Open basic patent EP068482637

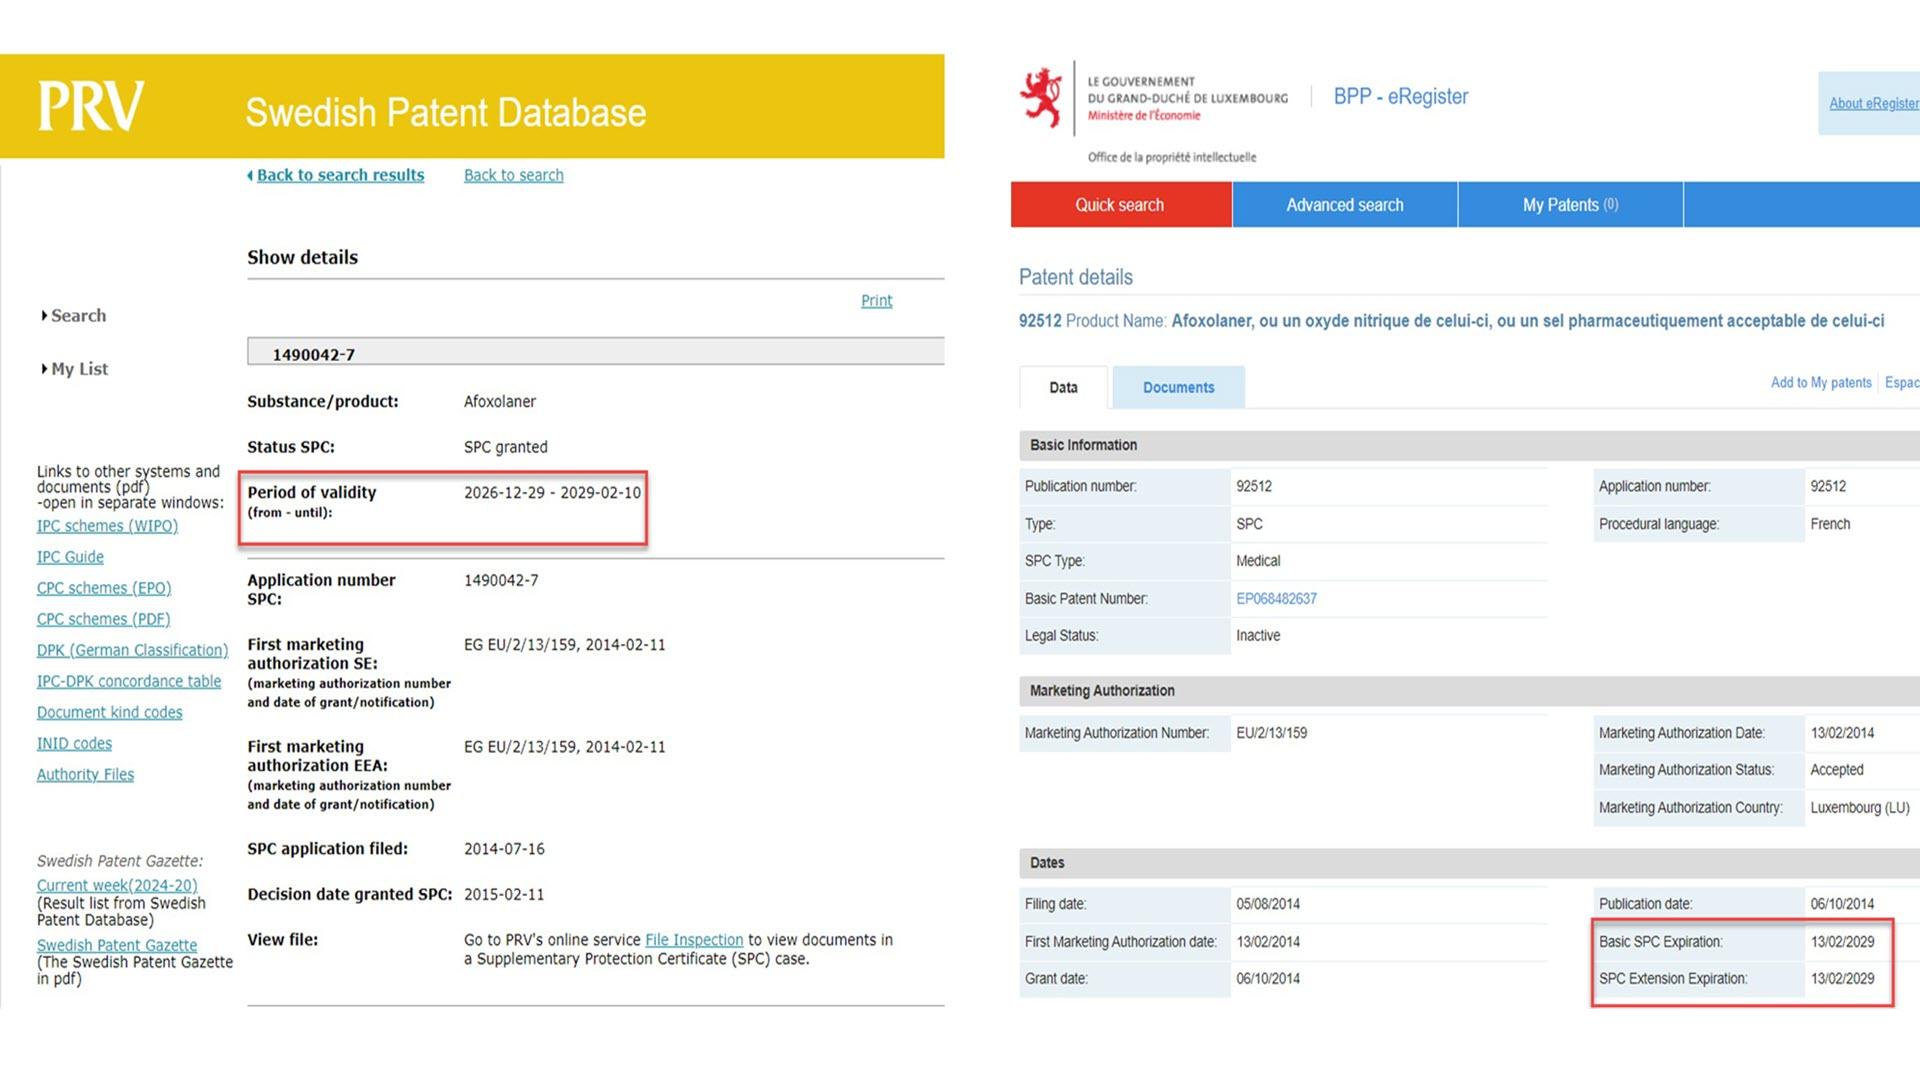[1276, 598]
